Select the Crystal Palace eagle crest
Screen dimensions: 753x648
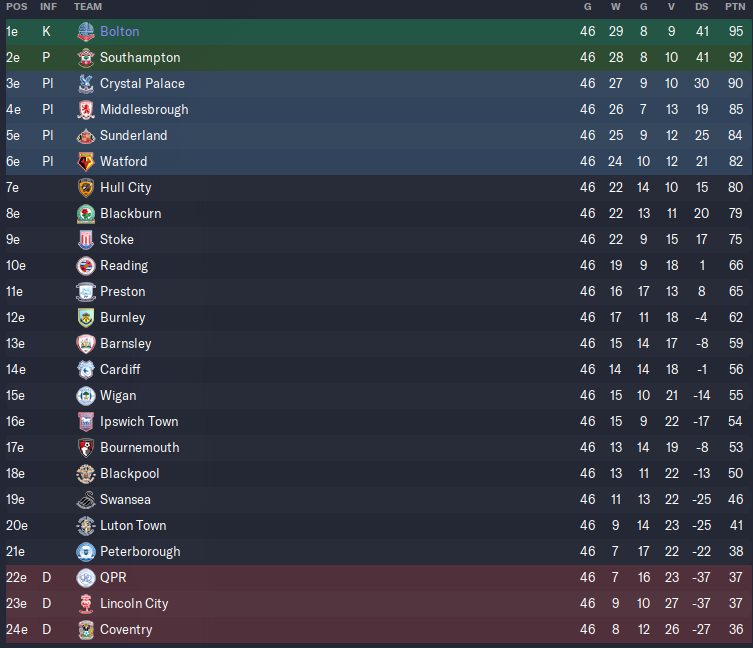(86, 84)
